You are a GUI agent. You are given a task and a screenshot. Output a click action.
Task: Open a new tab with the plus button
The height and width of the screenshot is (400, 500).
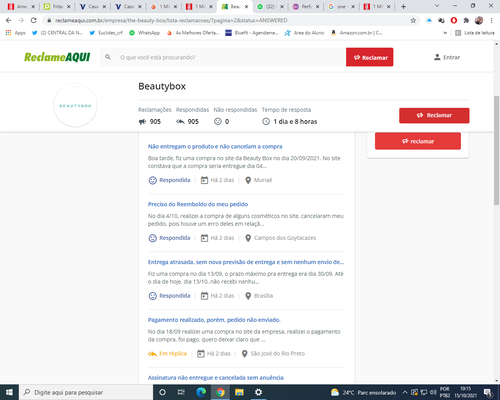pyautogui.click(x=403, y=6)
